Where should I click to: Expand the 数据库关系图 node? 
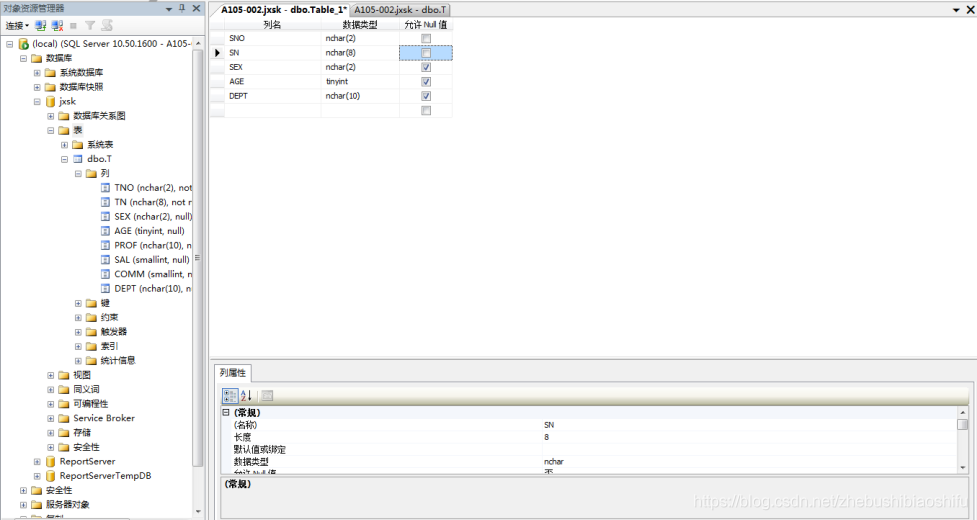[x=50, y=116]
